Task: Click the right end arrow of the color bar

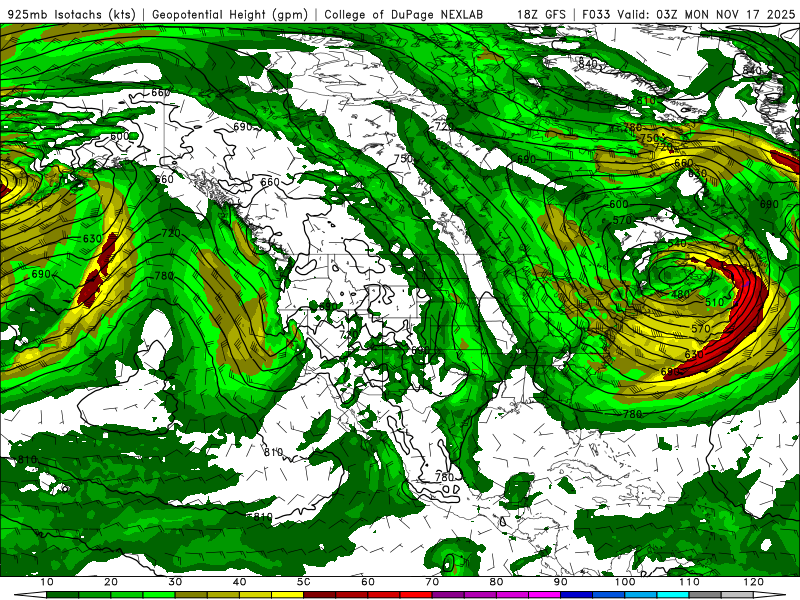Action: coord(769,594)
